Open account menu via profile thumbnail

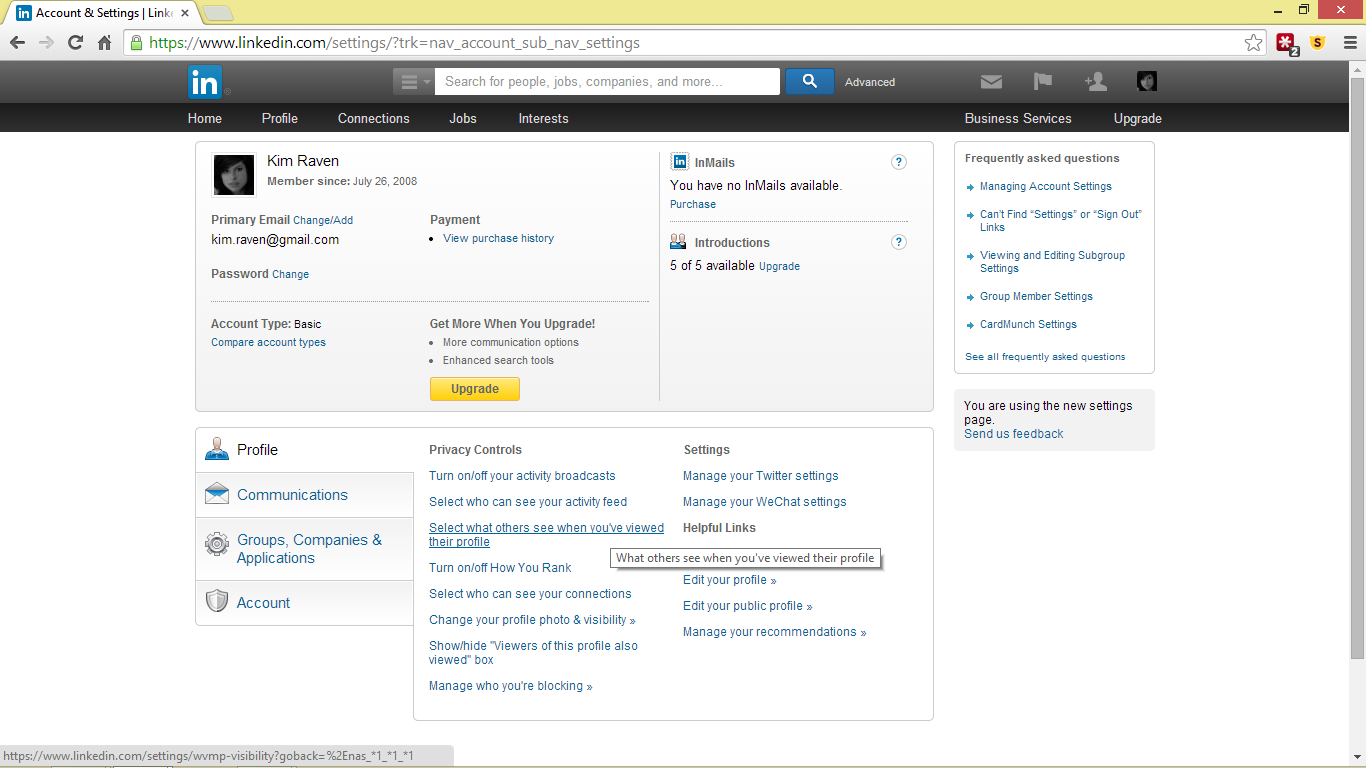[x=1147, y=82]
